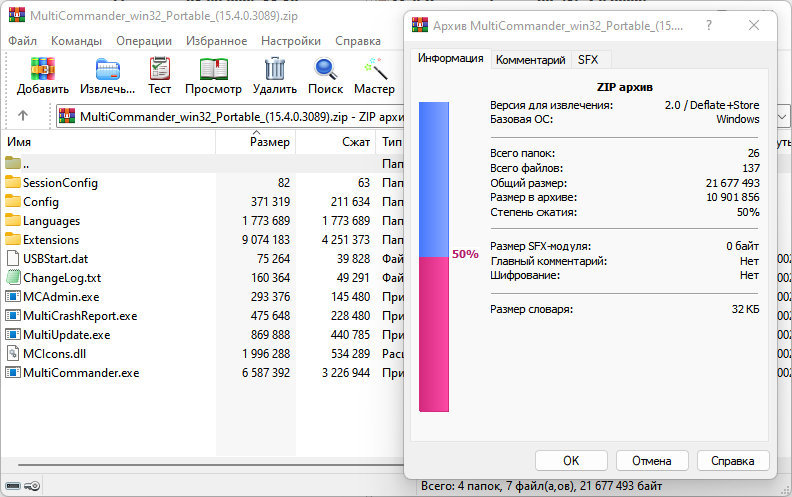This screenshot has width=792, height=497.
Task: Sort by the Сжат column header
Action: point(335,142)
